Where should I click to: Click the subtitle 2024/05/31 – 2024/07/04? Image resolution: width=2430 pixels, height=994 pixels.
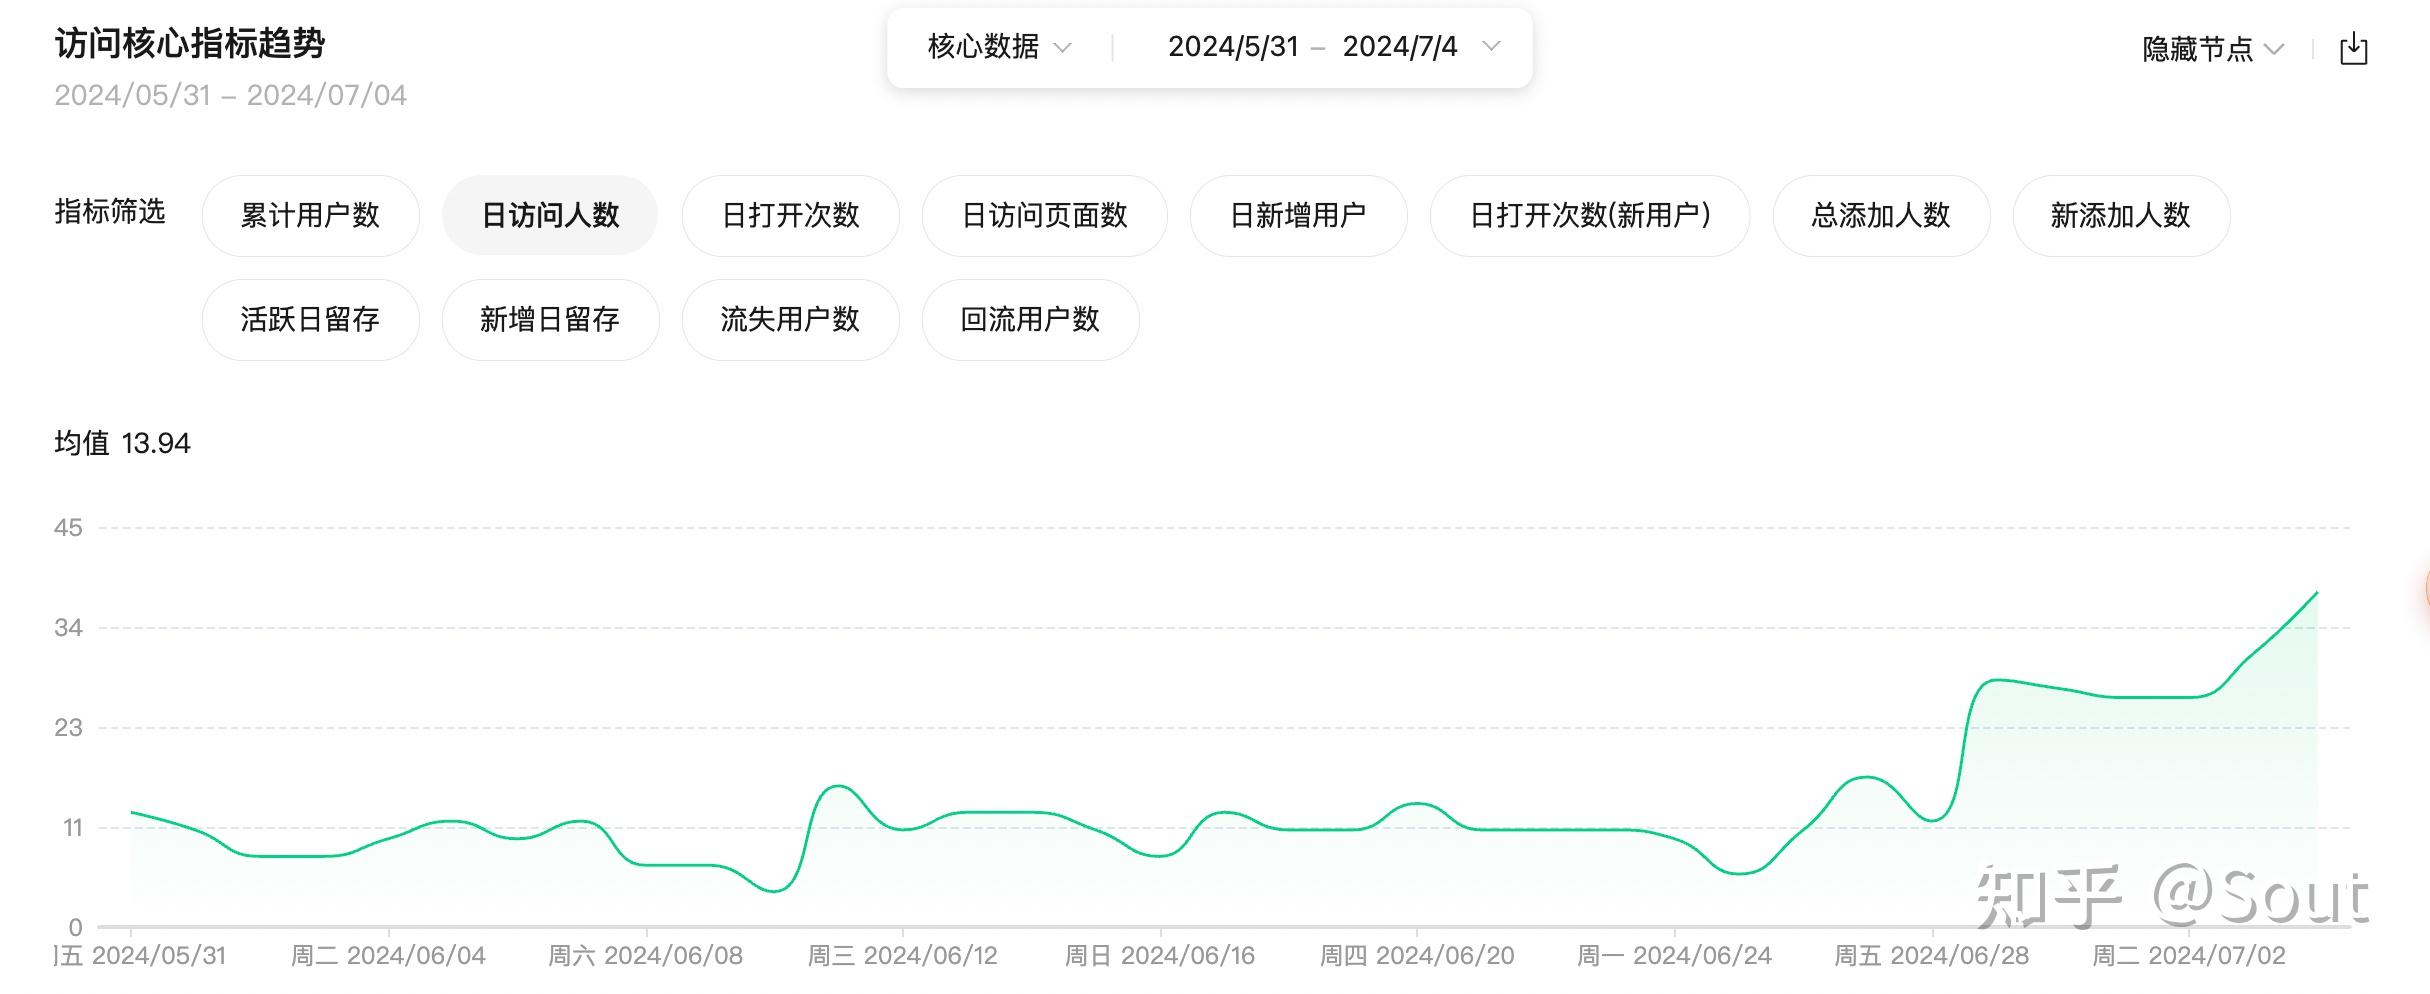pyautogui.click(x=230, y=95)
